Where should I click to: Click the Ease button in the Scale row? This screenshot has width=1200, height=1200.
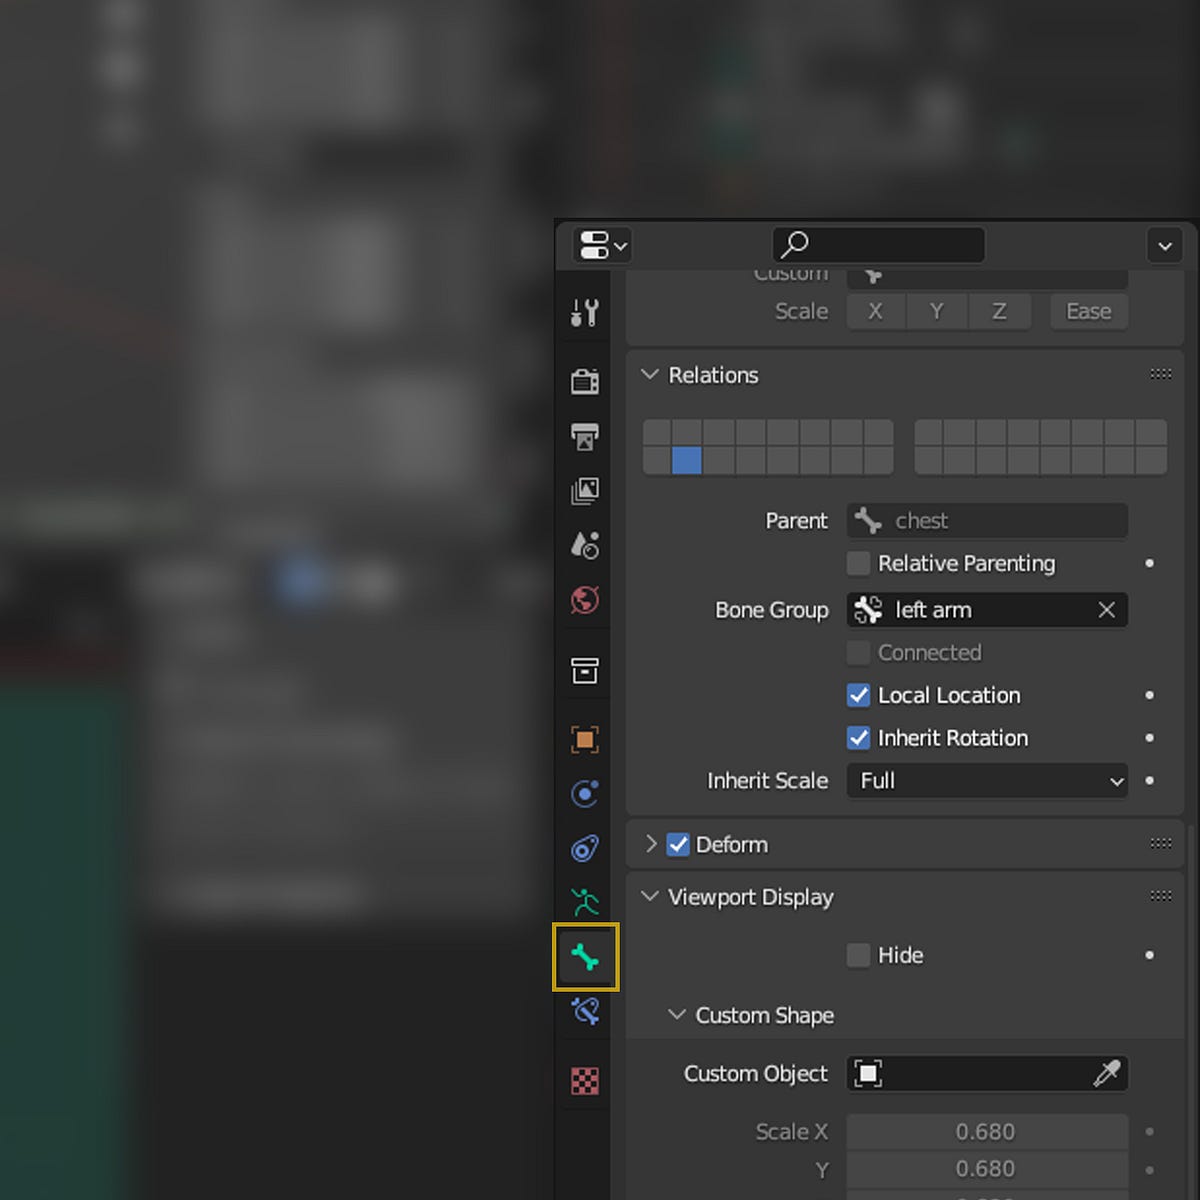pyautogui.click(x=1088, y=311)
